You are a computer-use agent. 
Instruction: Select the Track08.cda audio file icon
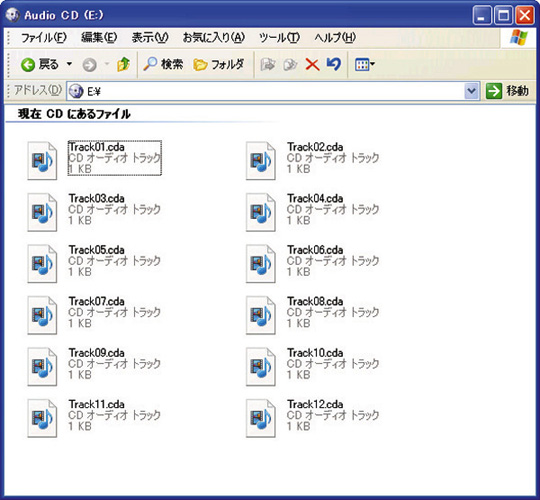(x=261, y=315)
